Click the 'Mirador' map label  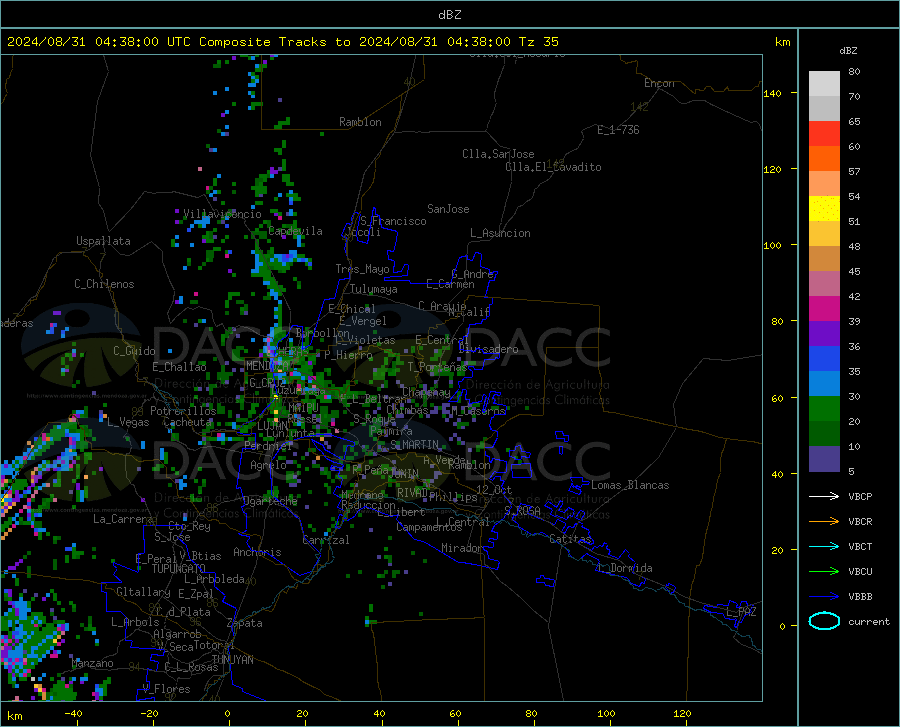pos(462,548)
